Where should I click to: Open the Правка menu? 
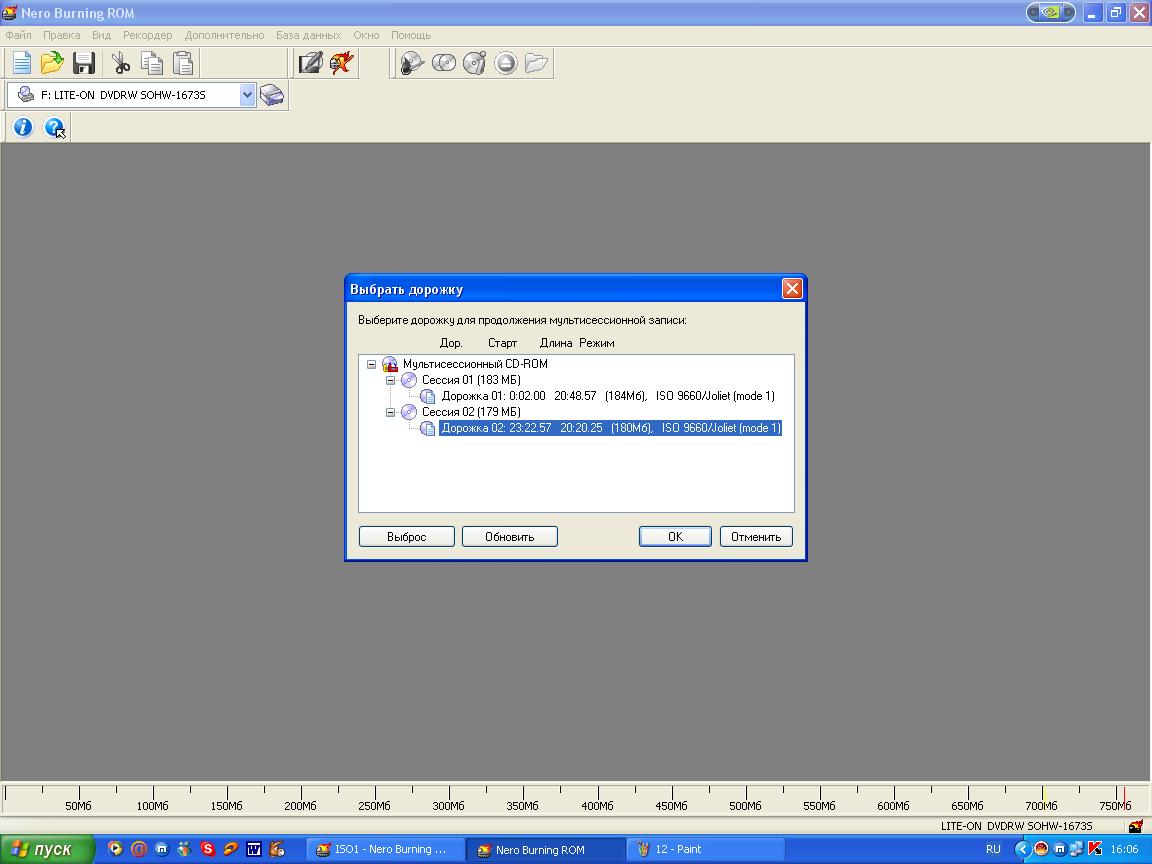tap(62, 35)
